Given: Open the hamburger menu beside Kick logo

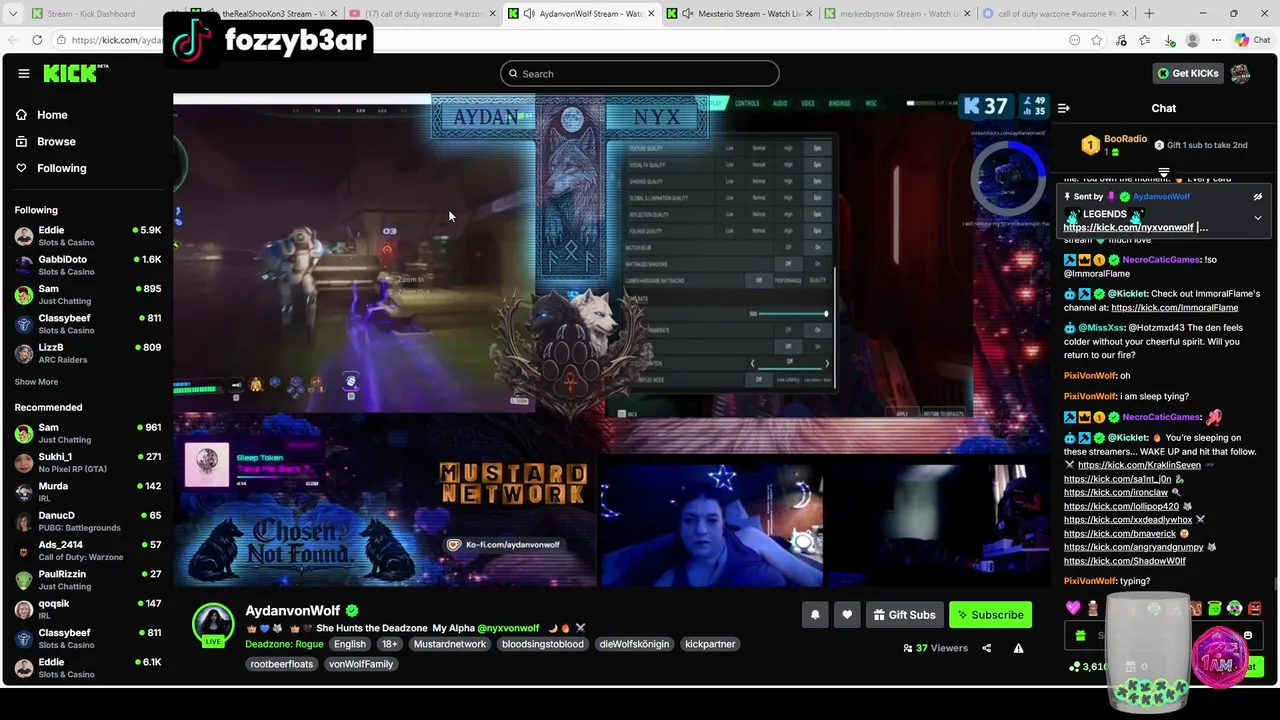Looking at the screenshot, I should [x=24, y=73].
